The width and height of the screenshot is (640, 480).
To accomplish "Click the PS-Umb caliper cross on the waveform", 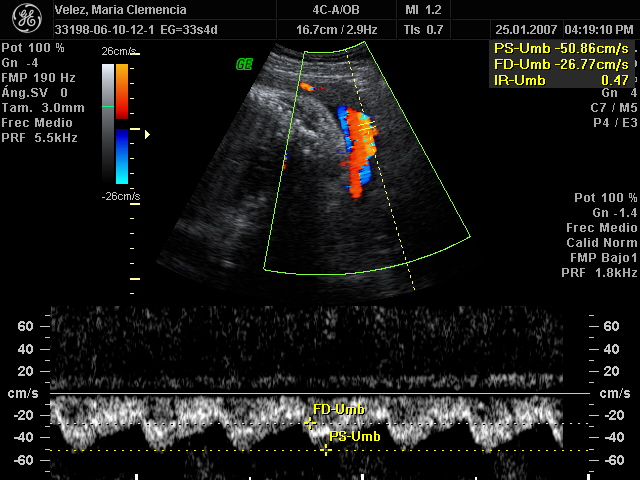I will pyautogui.click(x=326, y=451).
